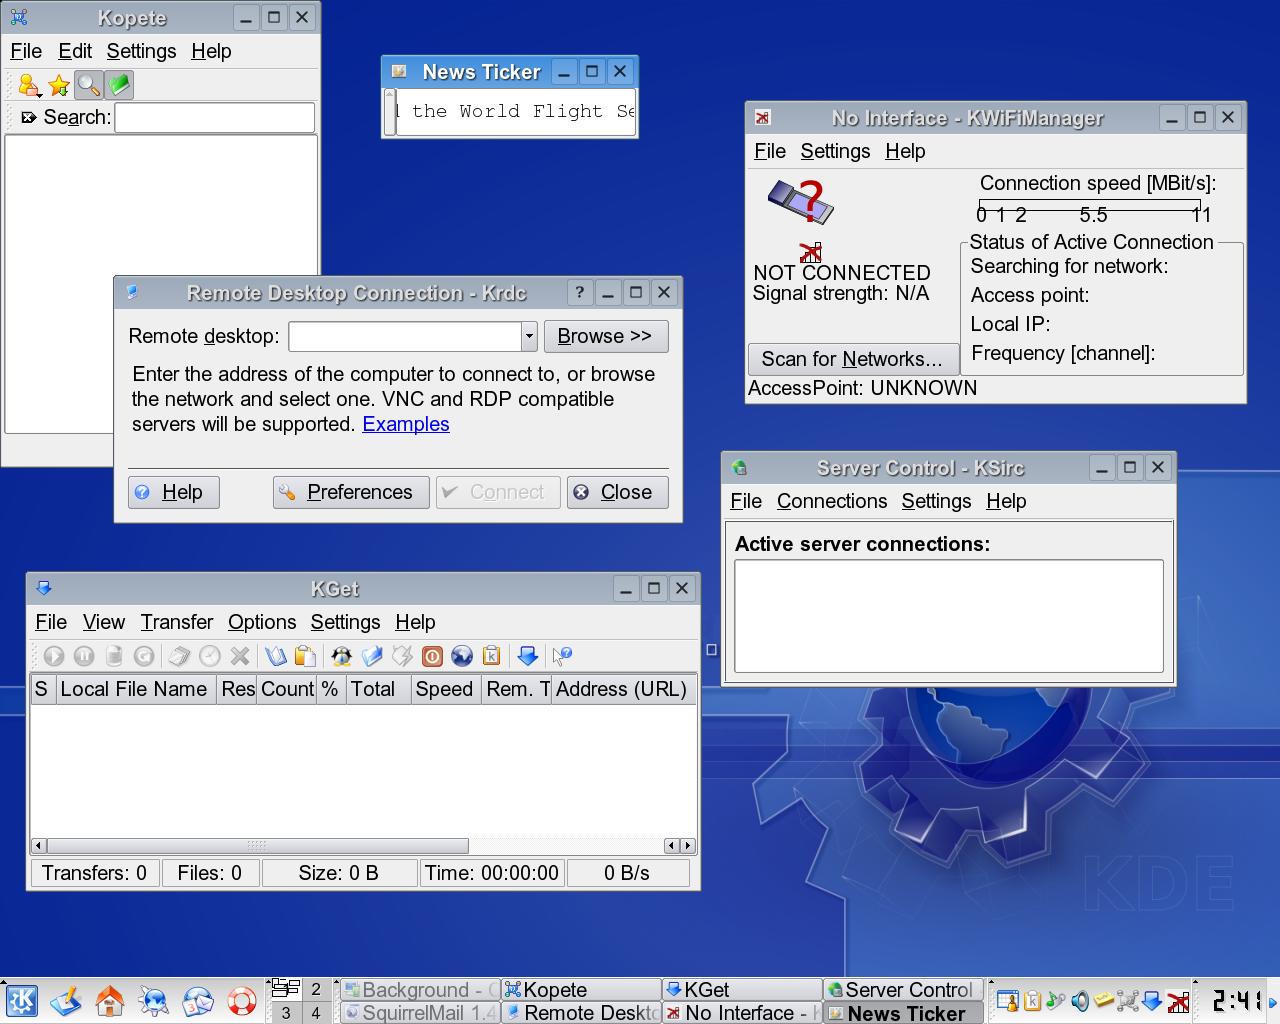
Task: Click the Active server connections list in KSirc
Action: pyautogui.click(x=949, y=616)
